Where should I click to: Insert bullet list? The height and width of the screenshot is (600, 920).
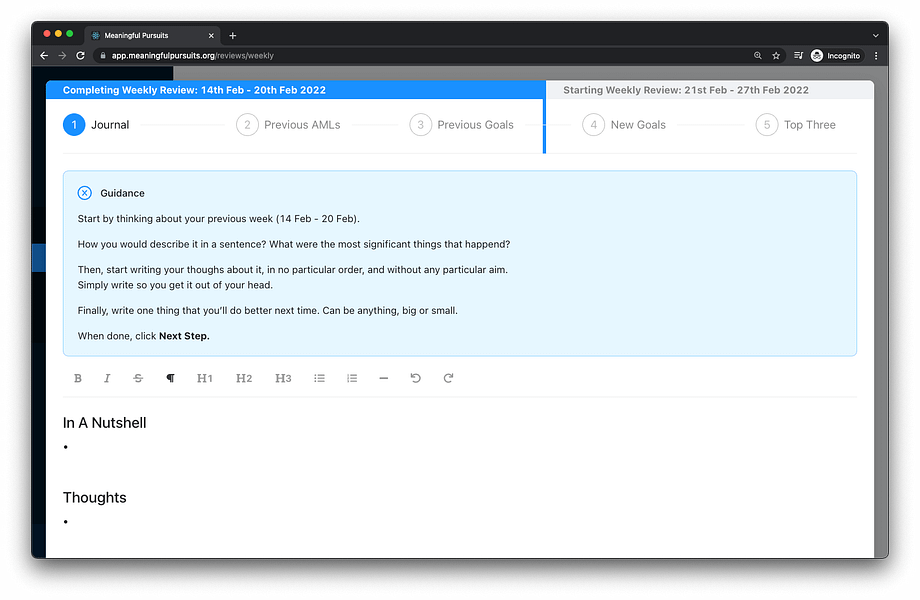[x=319, y=378]
